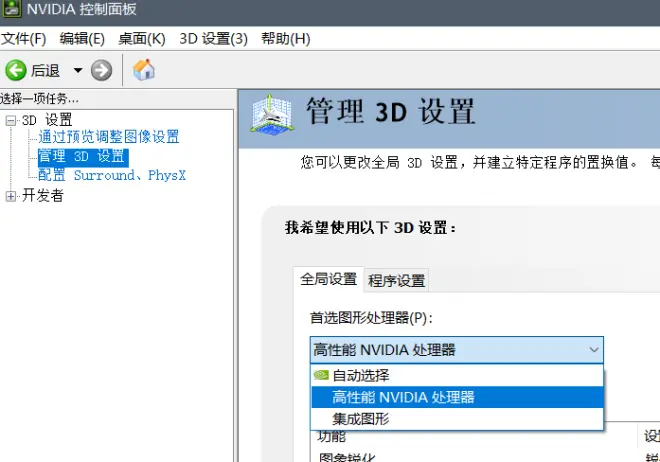Switch to the 全局设置 tab
The image size is (660, 462).
coord(329,279)
